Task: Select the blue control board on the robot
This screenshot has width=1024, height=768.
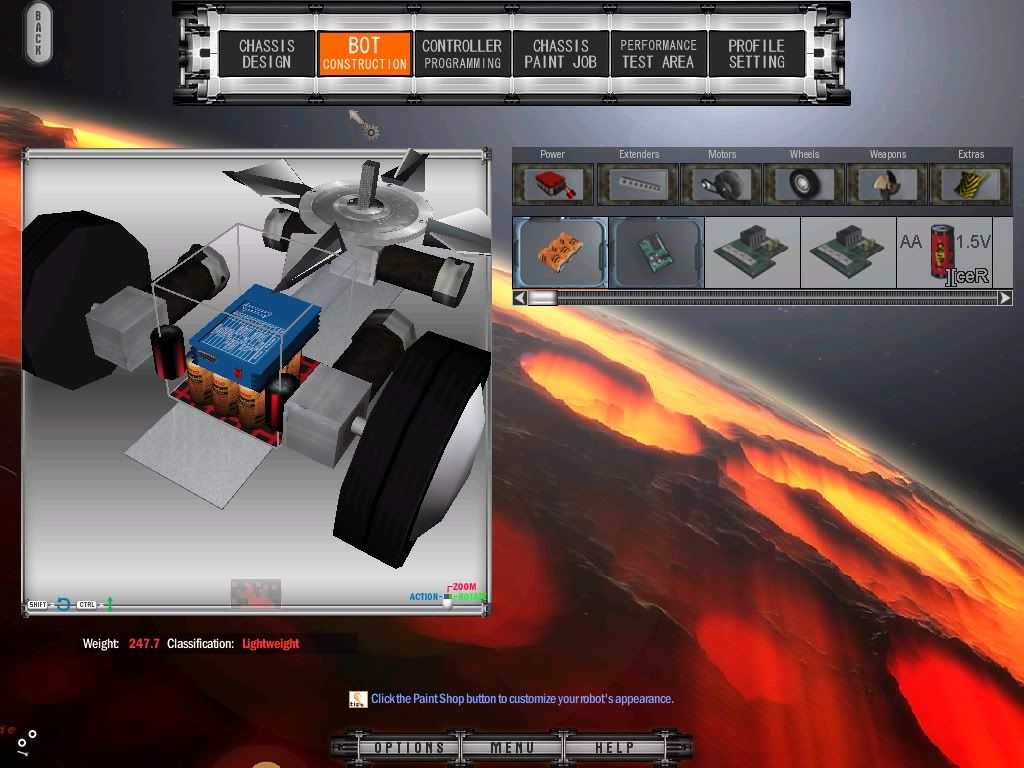Action: tap(255, 334)
